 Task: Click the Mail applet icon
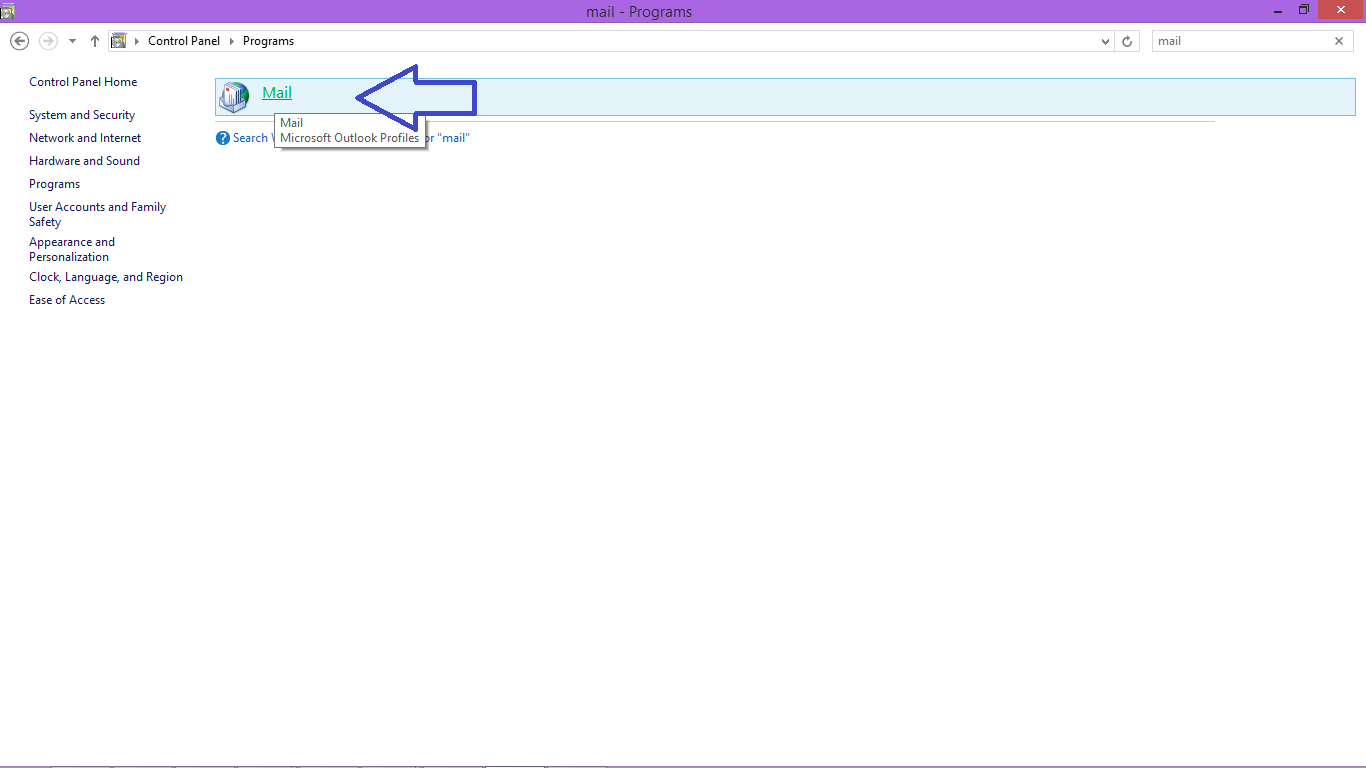coord(234,97)
